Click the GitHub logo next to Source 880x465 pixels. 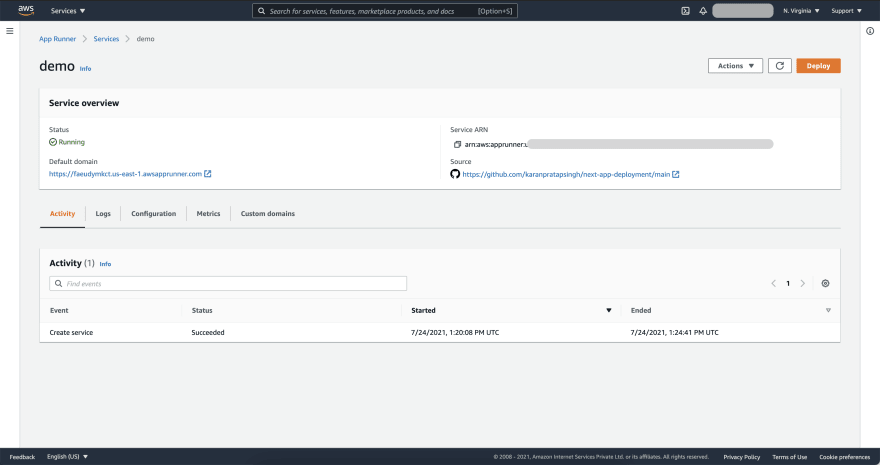click(x=455, y=174)
